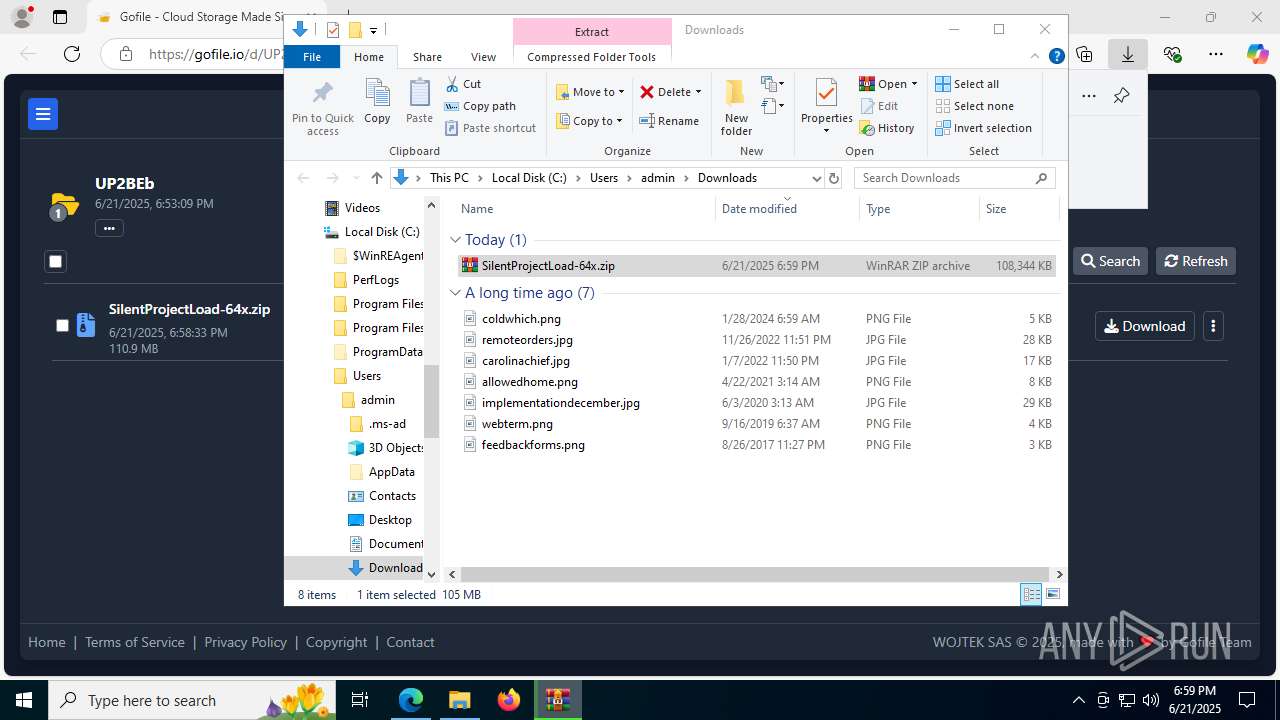The image size is (1280, 720).
Task: Click Select all in the ribbon
Action: pyautogui.click(x=967, y=84)
